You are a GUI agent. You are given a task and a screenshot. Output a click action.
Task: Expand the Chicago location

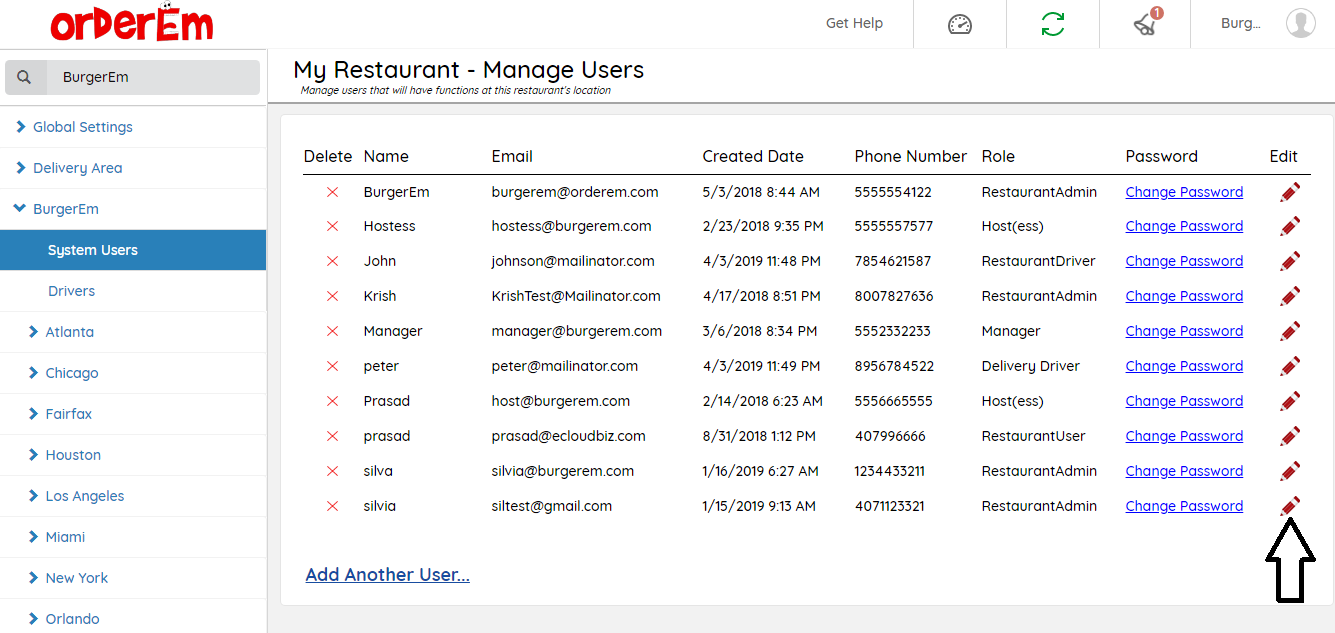pos(71,373)
